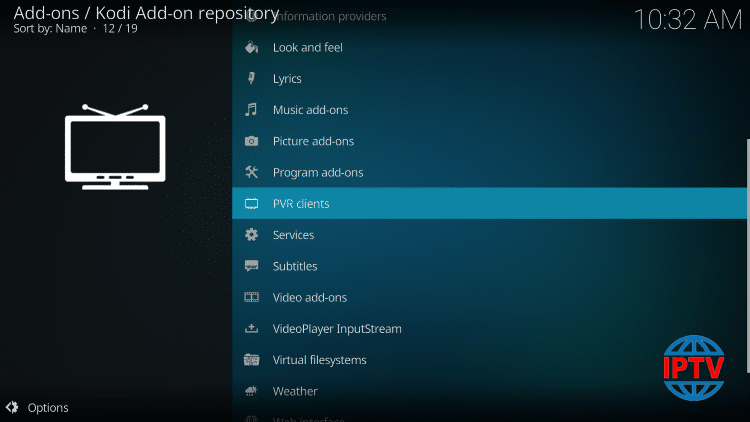This screenshot has height=422, width=750.
Task: Choose VideoPlayer InputStream text label
Action: [337, 329]
